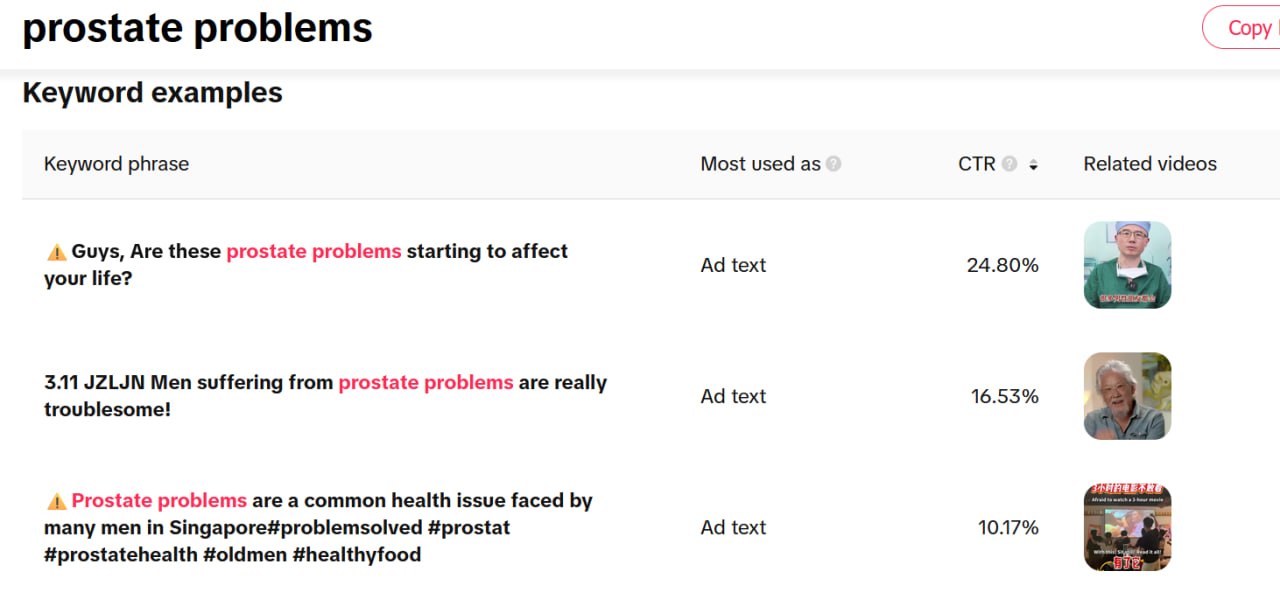The height and width of the screenshot is (592, 1280).
Task: Click info icon next to CTR
Action: tap(1009, 164)
